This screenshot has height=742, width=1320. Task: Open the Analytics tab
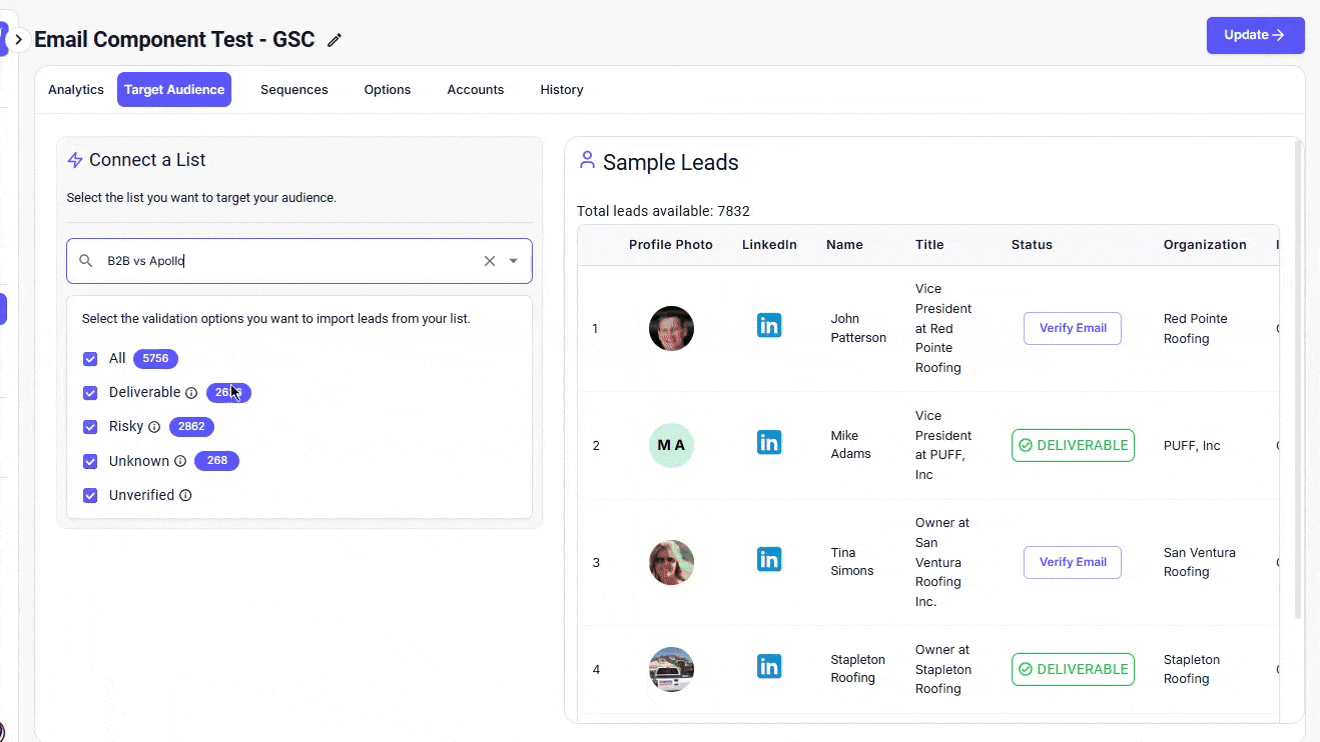(x=76, y=90)
